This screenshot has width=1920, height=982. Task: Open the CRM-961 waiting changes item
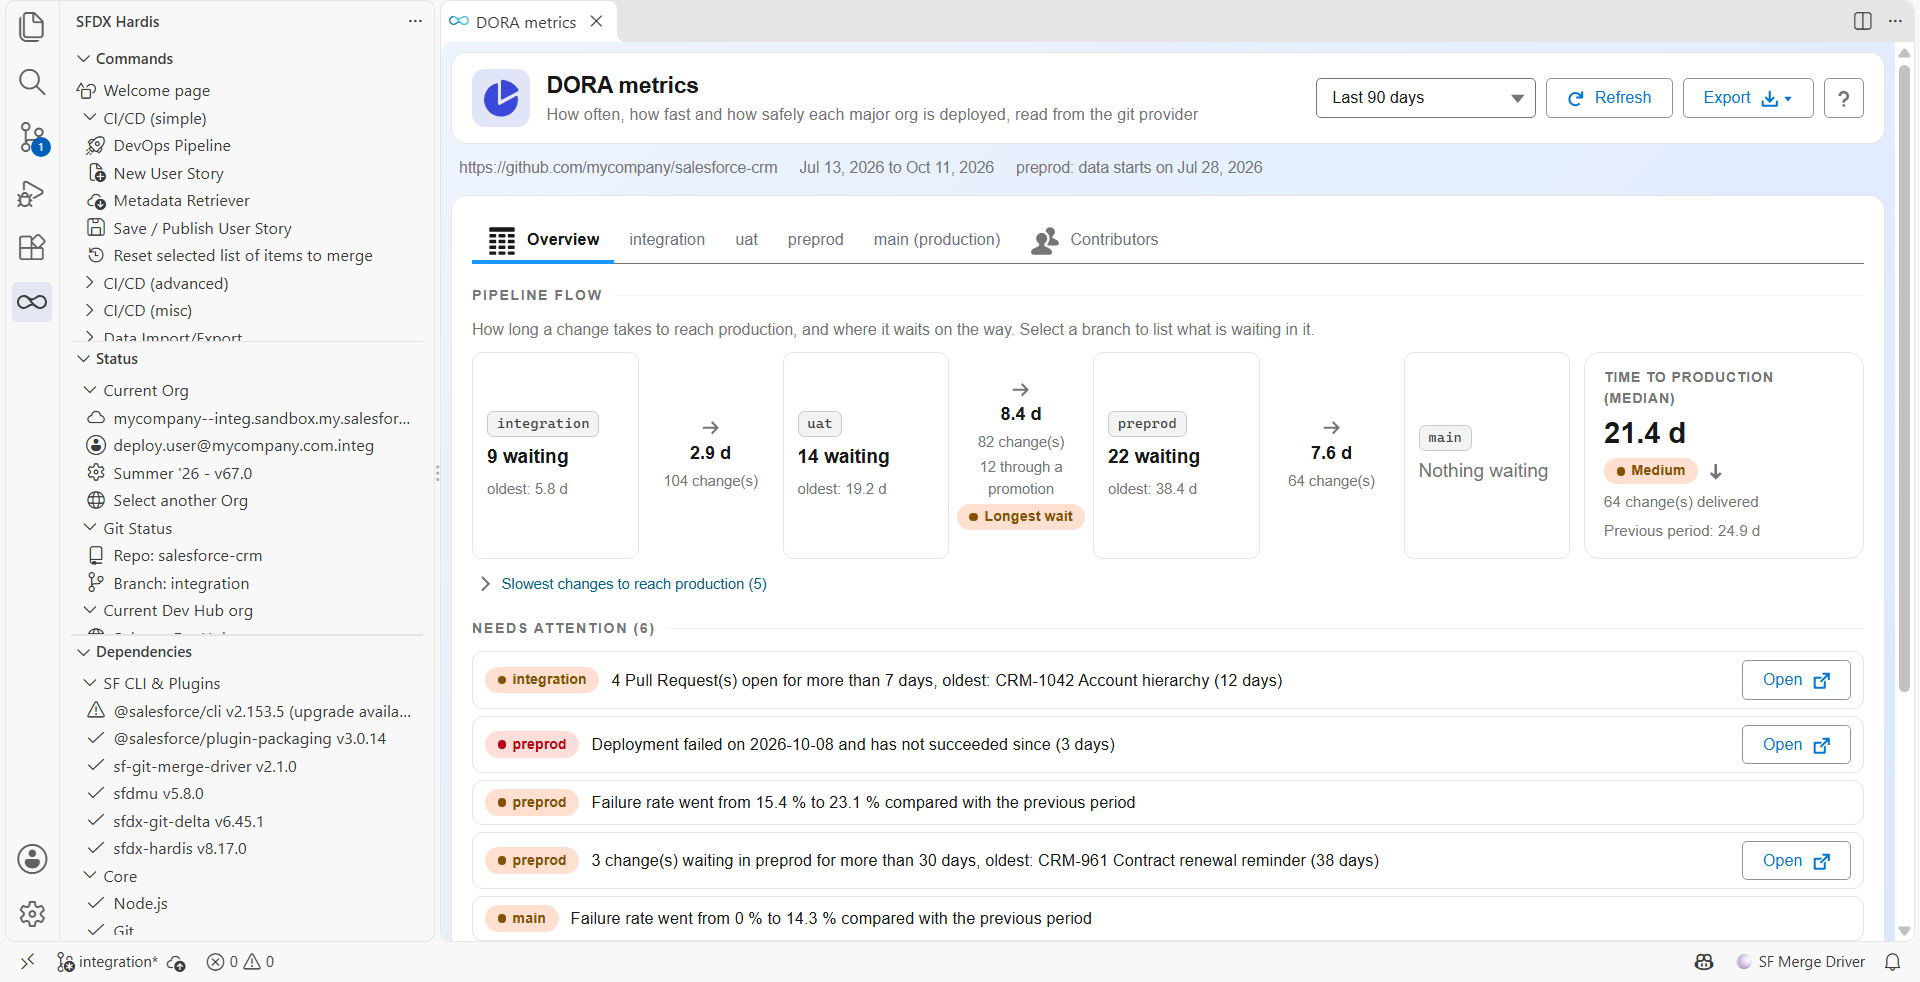(1796, 861)
